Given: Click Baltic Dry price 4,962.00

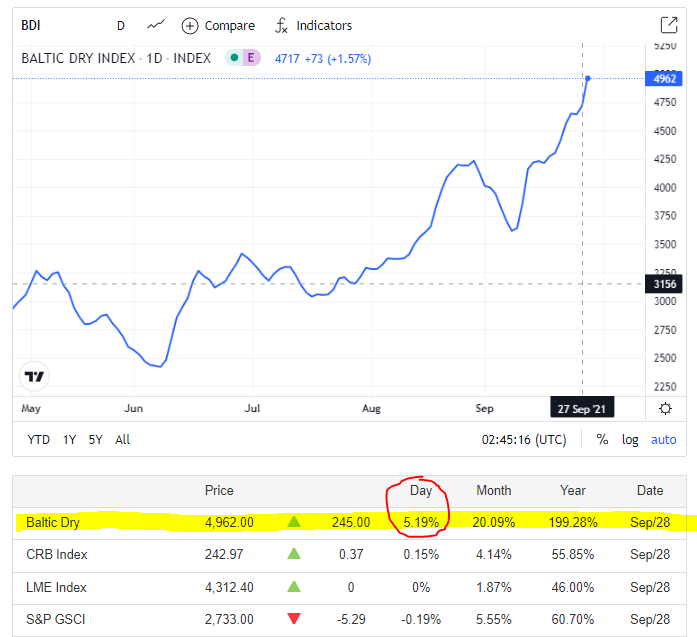Looking at the screenshot, I should pyautogui.click(x=229, y=522).
